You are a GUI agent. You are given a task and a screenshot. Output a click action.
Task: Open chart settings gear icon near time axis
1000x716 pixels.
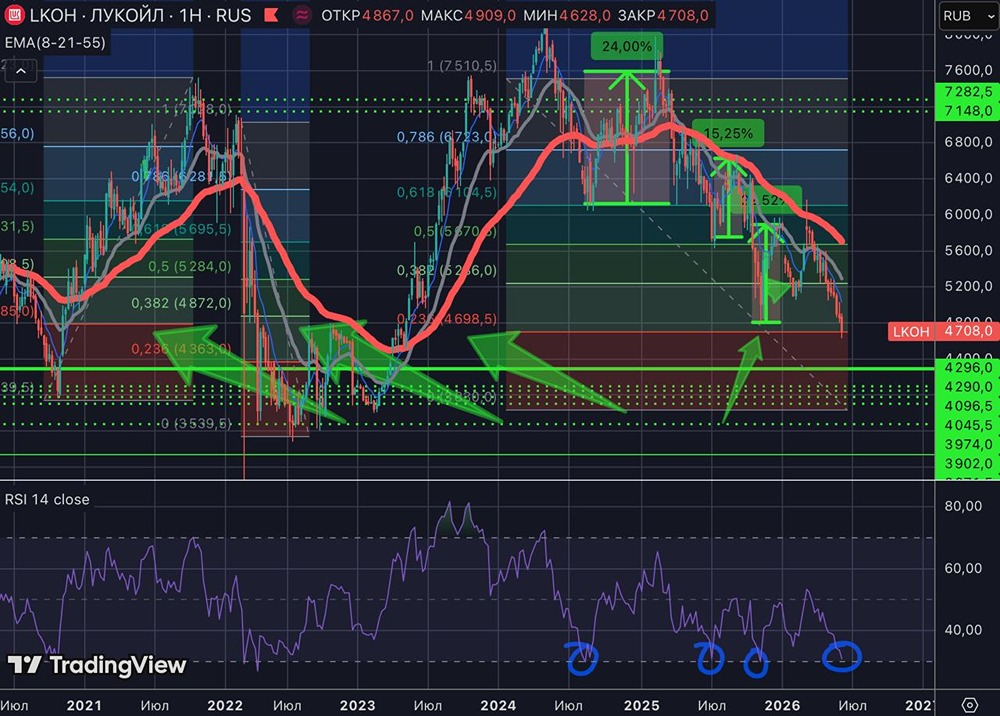tap(969, 705)
